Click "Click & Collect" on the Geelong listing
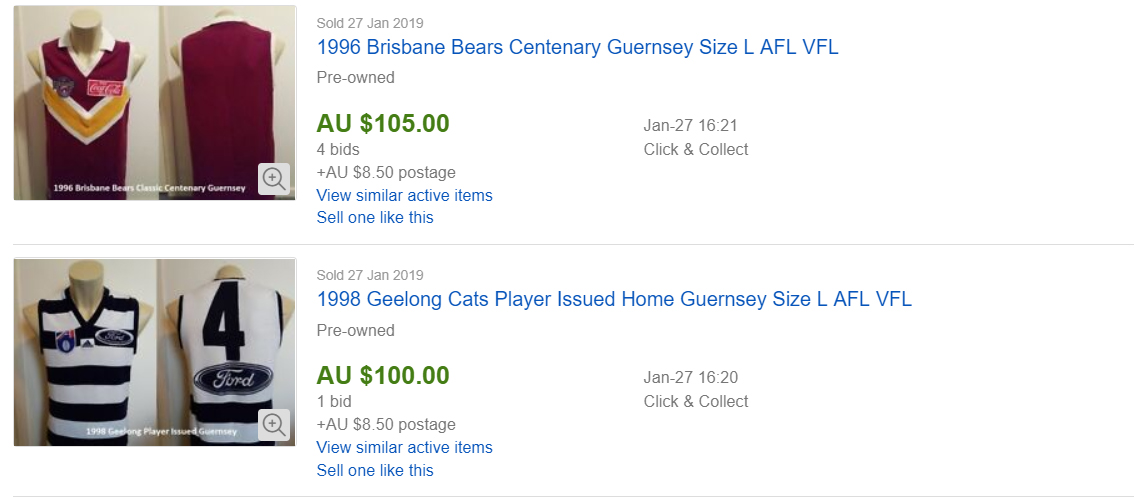Screen dimensions: 1143x498 click(696, 402)
